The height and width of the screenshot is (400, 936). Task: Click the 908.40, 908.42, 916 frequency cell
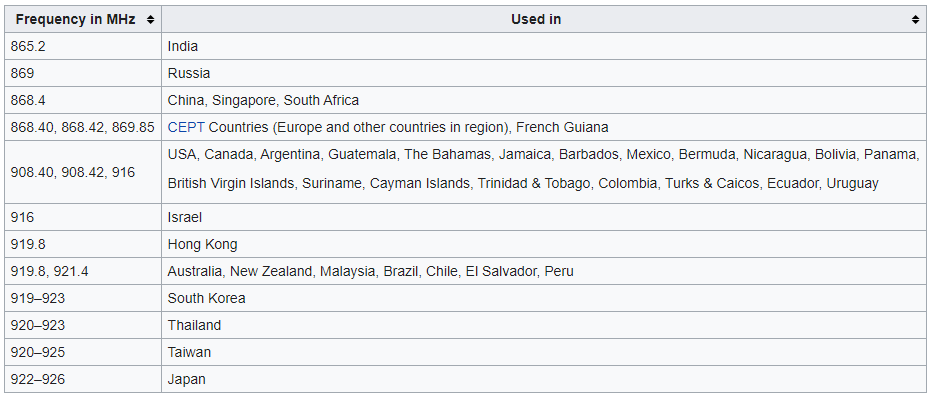(83, 172)
